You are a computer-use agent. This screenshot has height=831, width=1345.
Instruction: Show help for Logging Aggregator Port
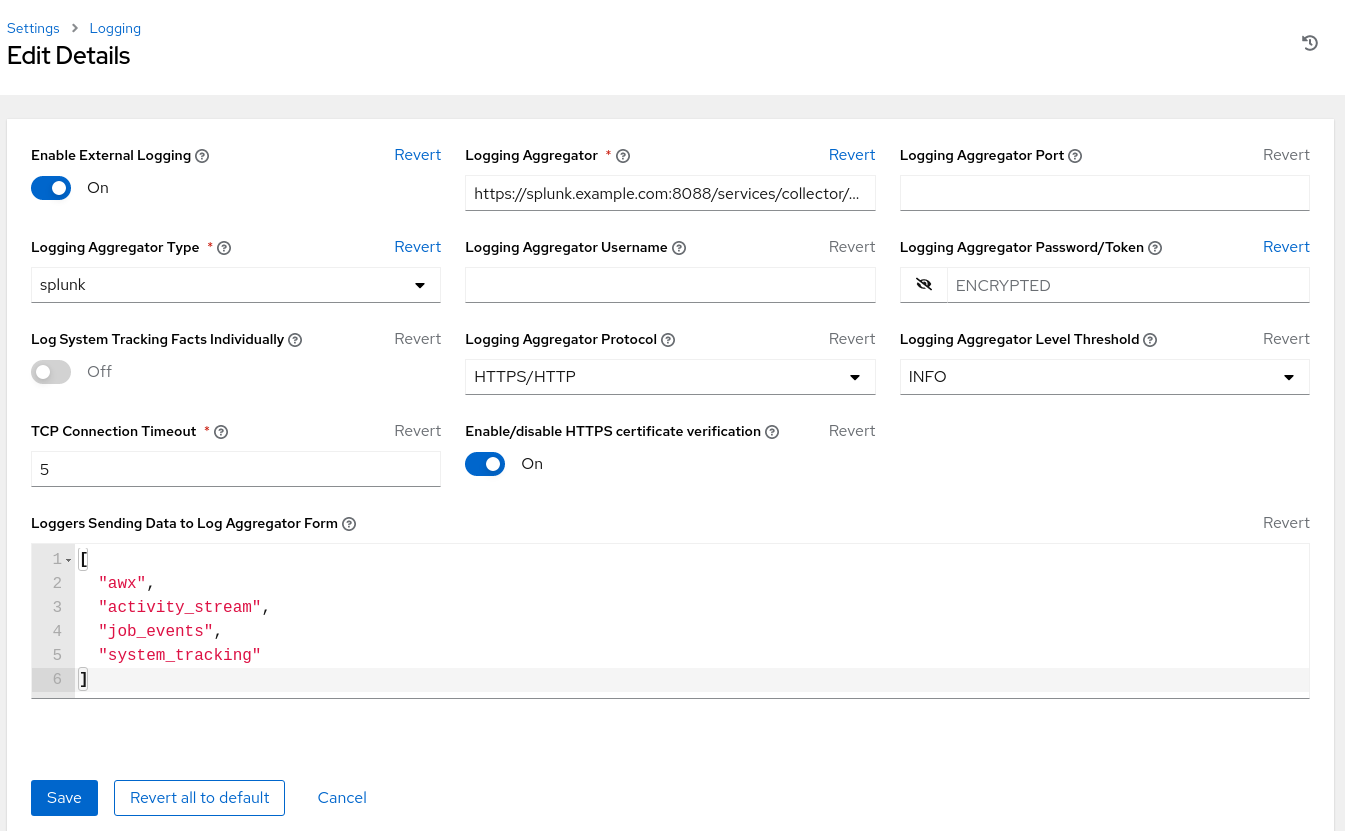pos(1075,156)
